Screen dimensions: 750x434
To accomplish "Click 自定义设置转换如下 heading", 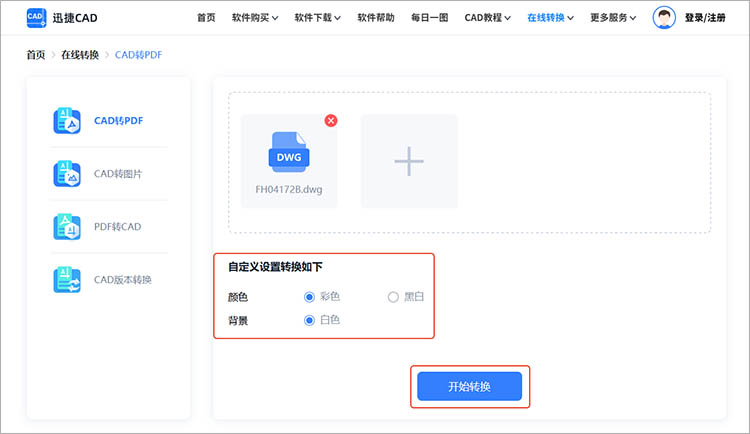I will click(275, 267).
